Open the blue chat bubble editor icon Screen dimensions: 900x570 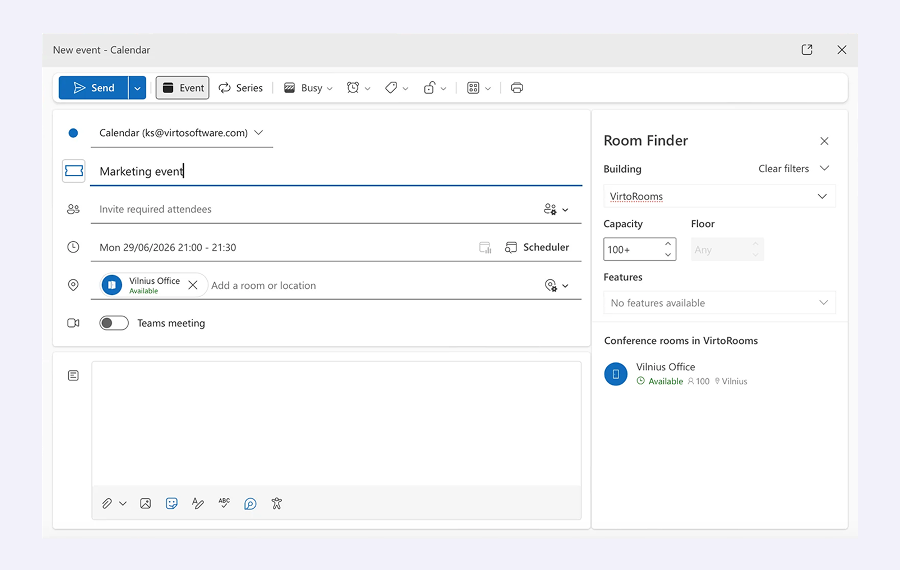(250, 503)
